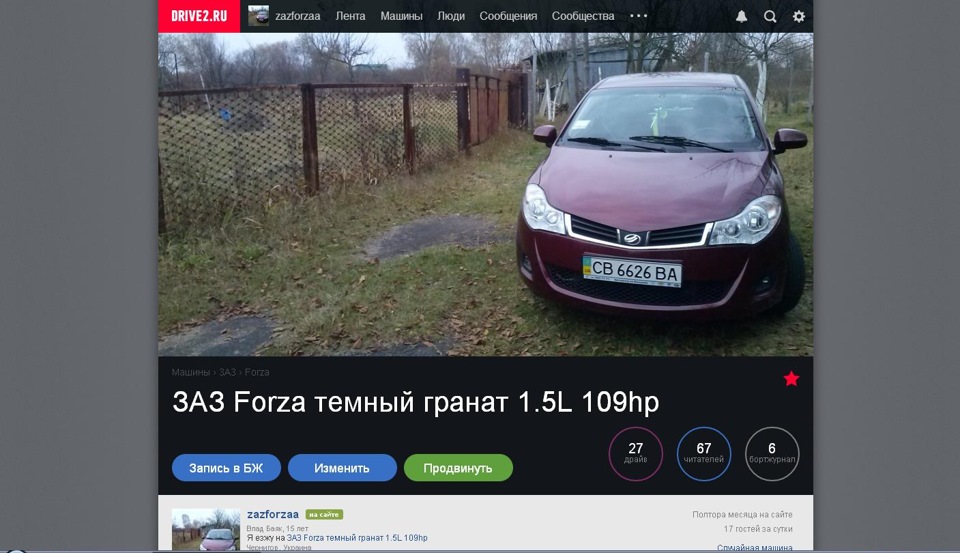Open the notifications bell icon
Viewport: 960px width, 553px height.
(741, 17)
